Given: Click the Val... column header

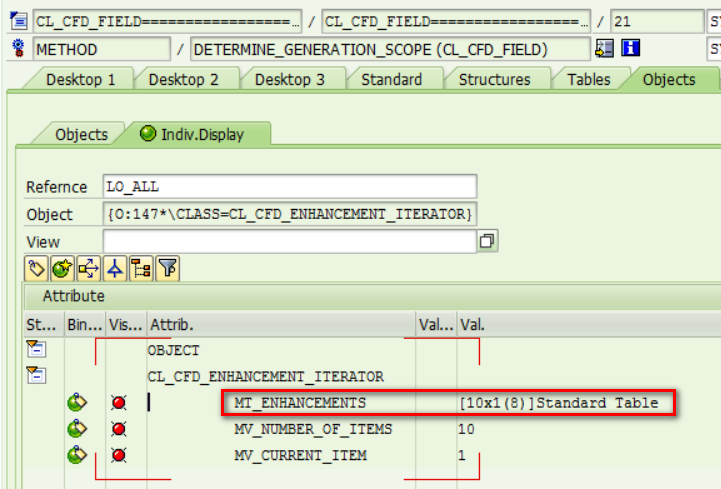Looking at the screenshot, I should tap(436, 325).
